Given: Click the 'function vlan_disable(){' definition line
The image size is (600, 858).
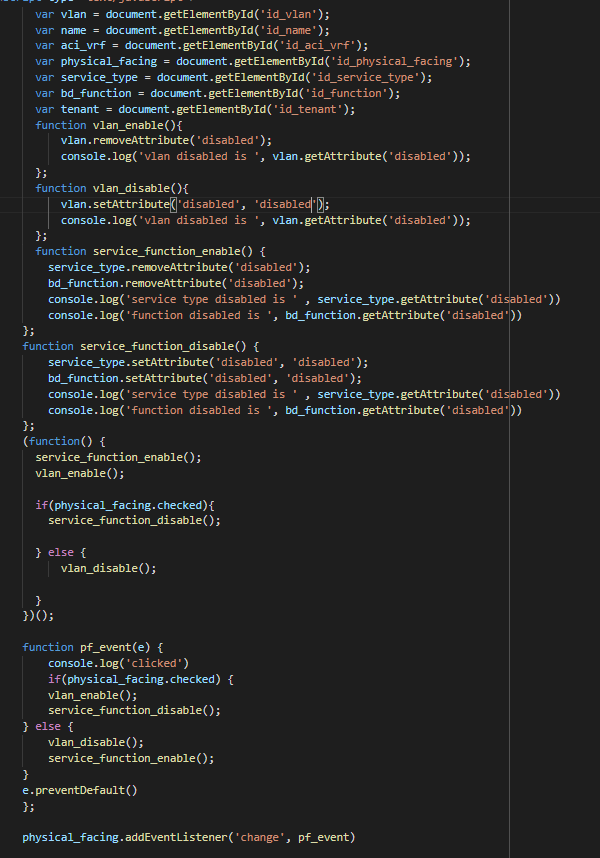Looking at the screenshot, I should click(x=112, y=188).
